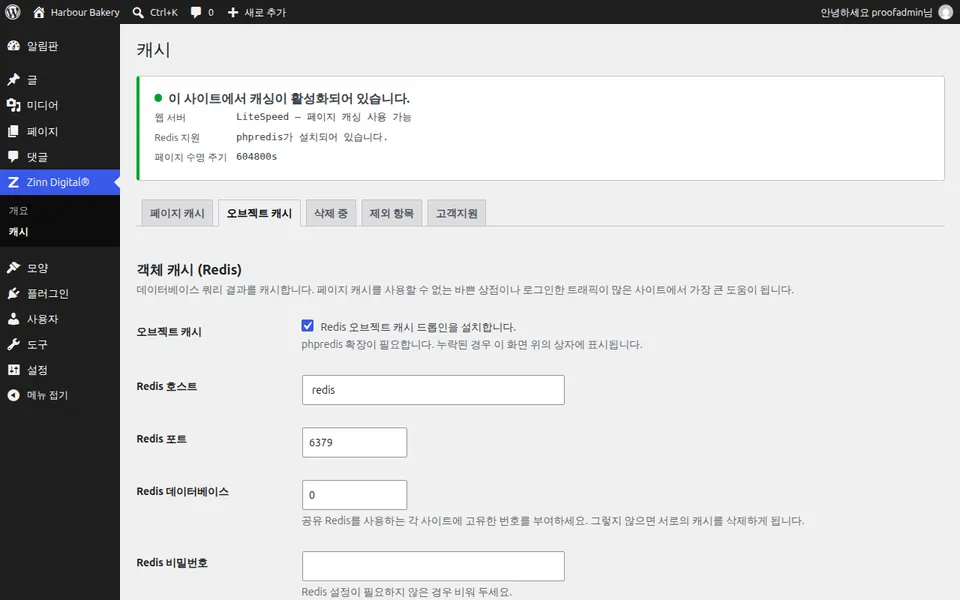Click the 모양 menu label
The image size is (960, 600).
pos(37,268)
